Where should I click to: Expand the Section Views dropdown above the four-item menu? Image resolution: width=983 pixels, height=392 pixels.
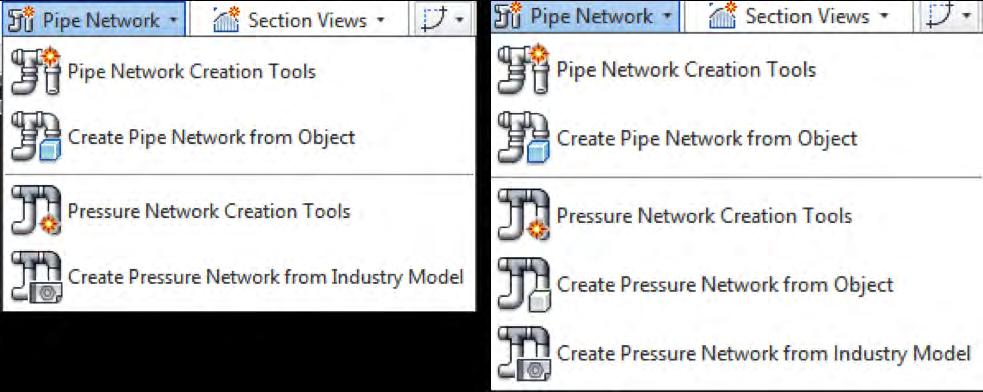point(299,19)
